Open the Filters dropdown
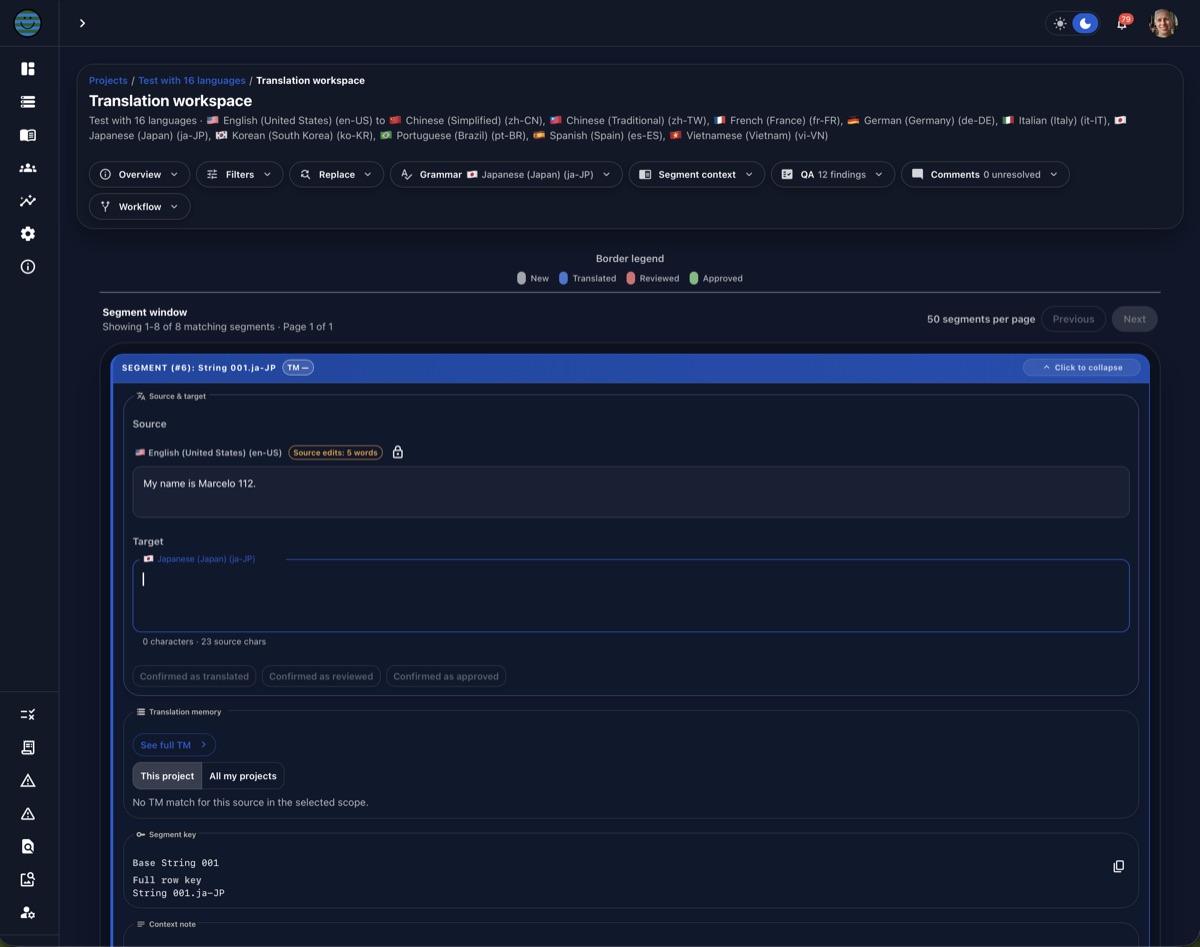Screen dimensions: 1200x947 pyautogui.click(x=239, y=174)
